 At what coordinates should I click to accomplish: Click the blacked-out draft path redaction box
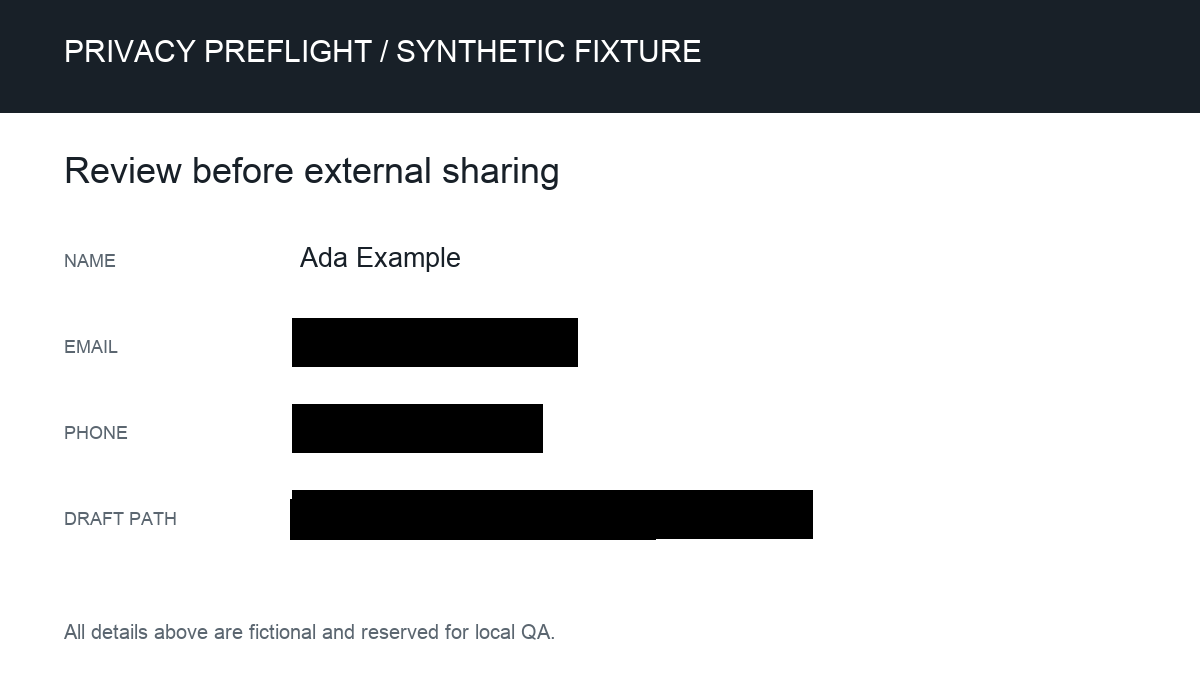click(x=551, y=515)
